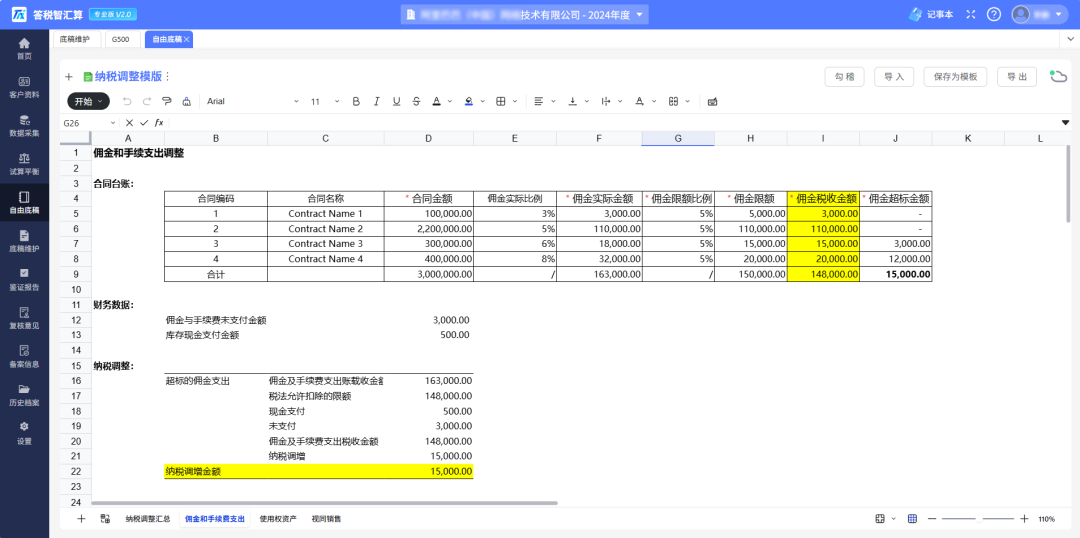This screenshot has width=1080, height=538.
Task: Click the add new sheet plus icon
Action: coord(81,519)
